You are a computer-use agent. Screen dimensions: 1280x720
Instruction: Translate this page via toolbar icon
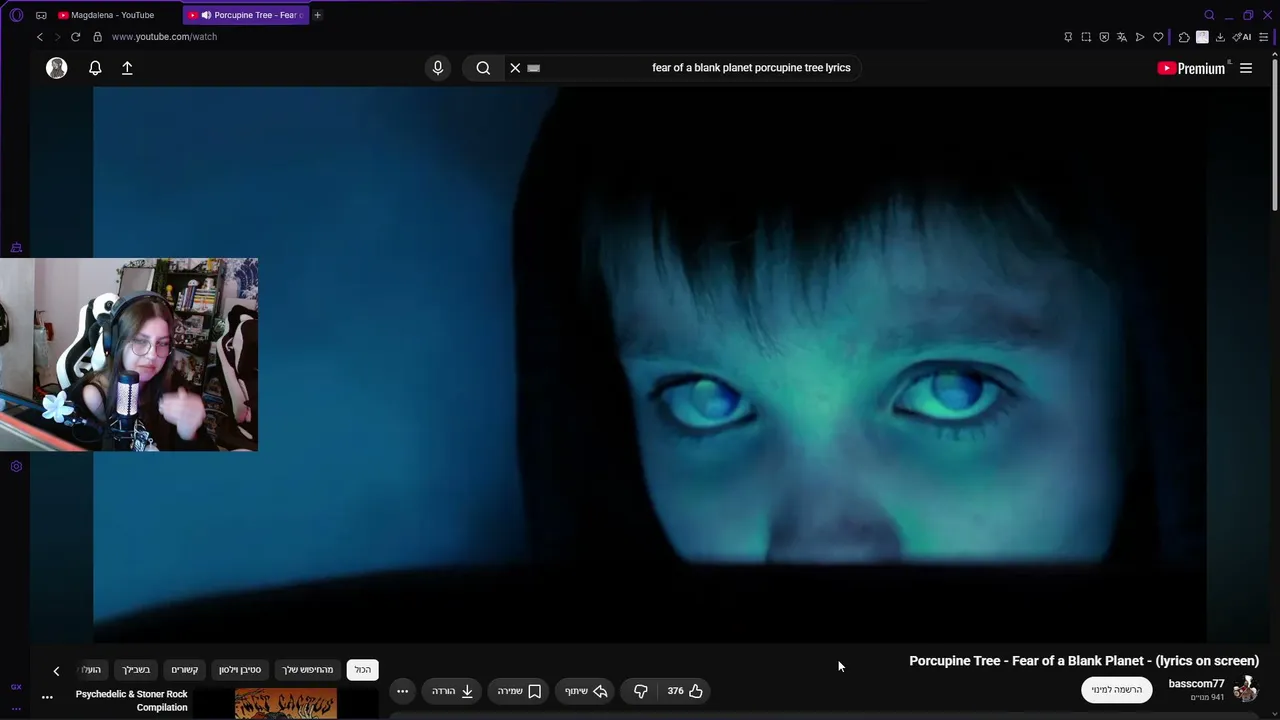coord(1122,37)
